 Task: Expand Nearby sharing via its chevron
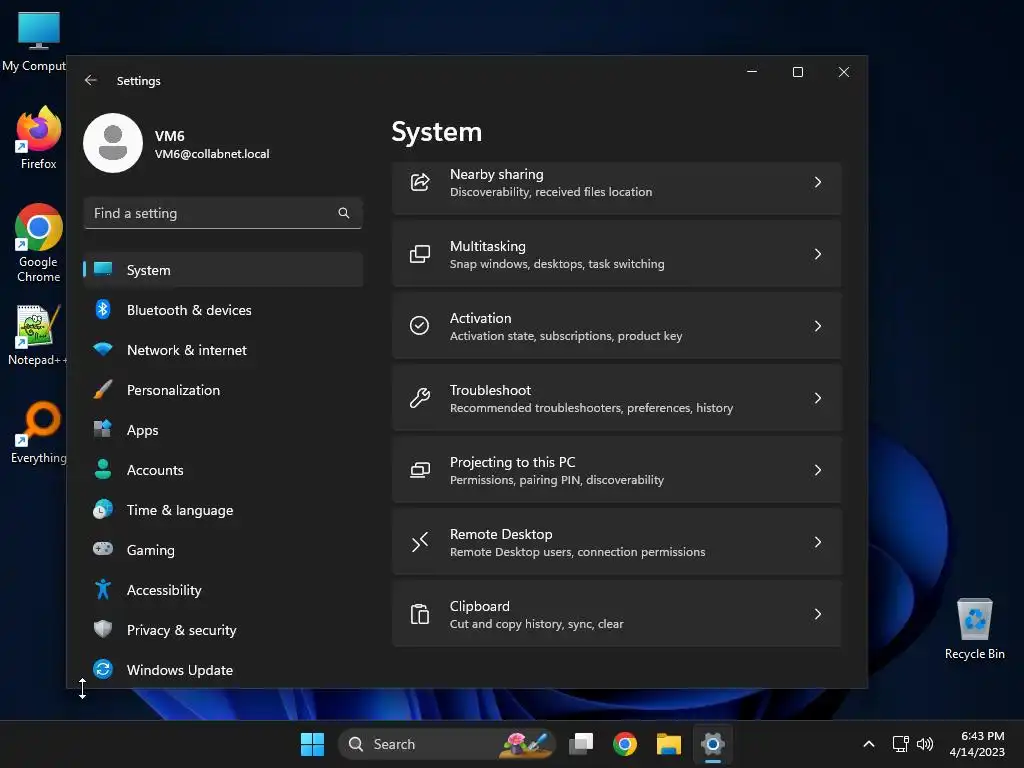pyautogui.click(x=818, y=182)
